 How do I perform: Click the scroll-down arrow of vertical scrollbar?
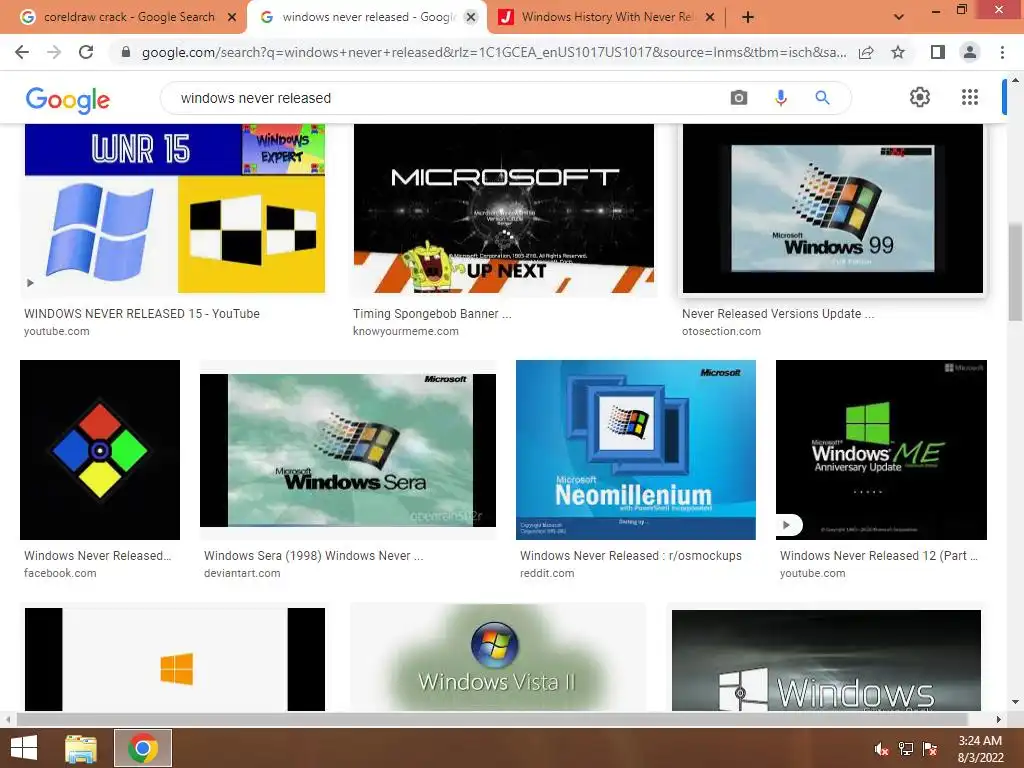pos(1015,702)
